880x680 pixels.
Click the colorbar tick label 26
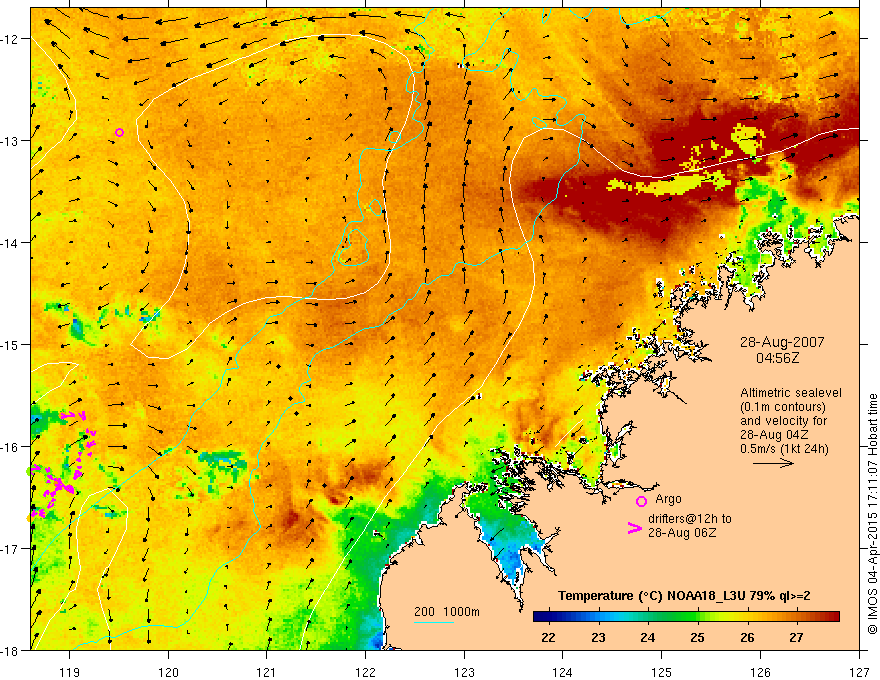(x=747, y=637)
